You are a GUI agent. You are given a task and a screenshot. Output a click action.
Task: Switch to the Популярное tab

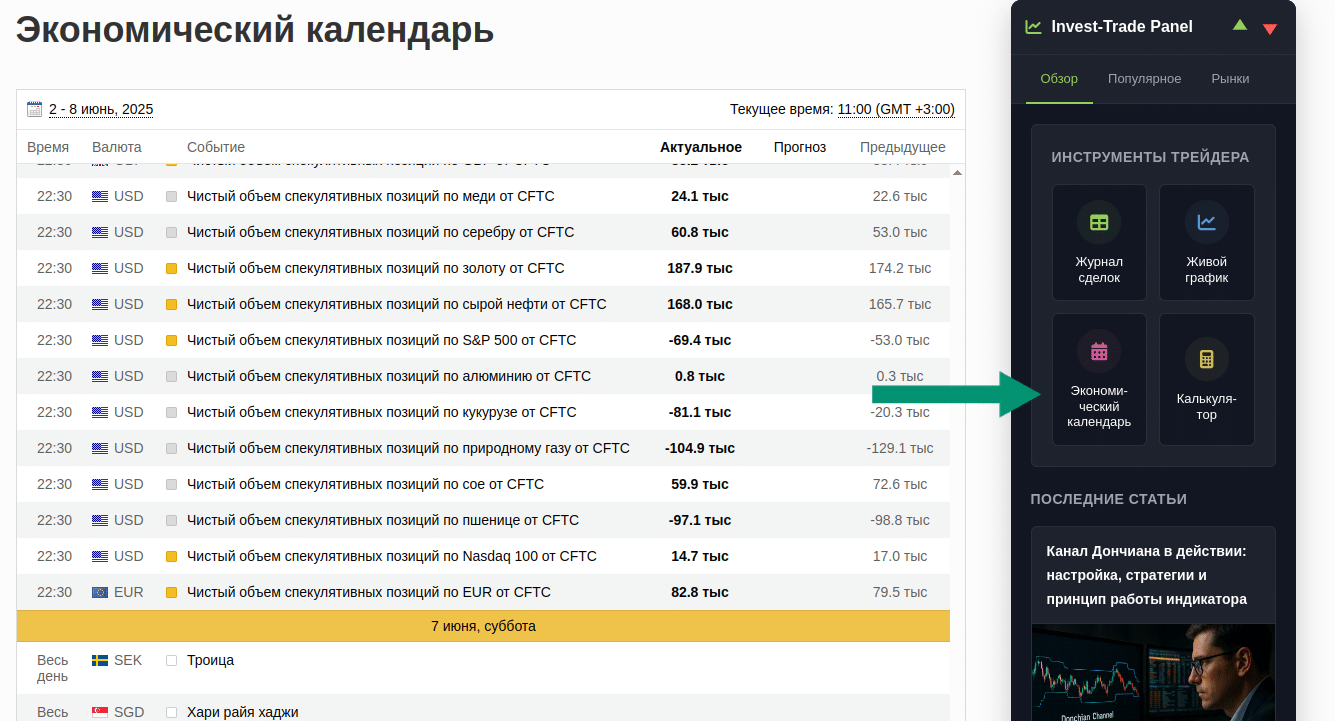pos(1144,79)
